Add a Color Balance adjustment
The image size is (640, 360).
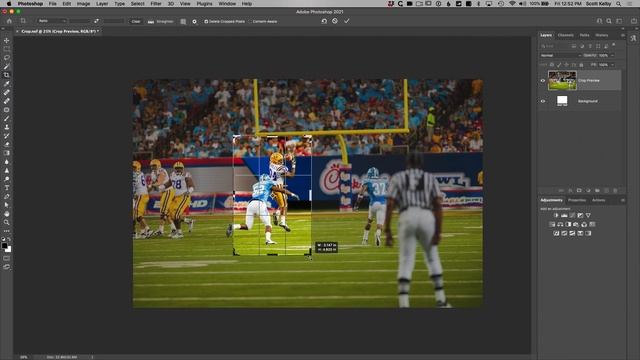point(560,224)
